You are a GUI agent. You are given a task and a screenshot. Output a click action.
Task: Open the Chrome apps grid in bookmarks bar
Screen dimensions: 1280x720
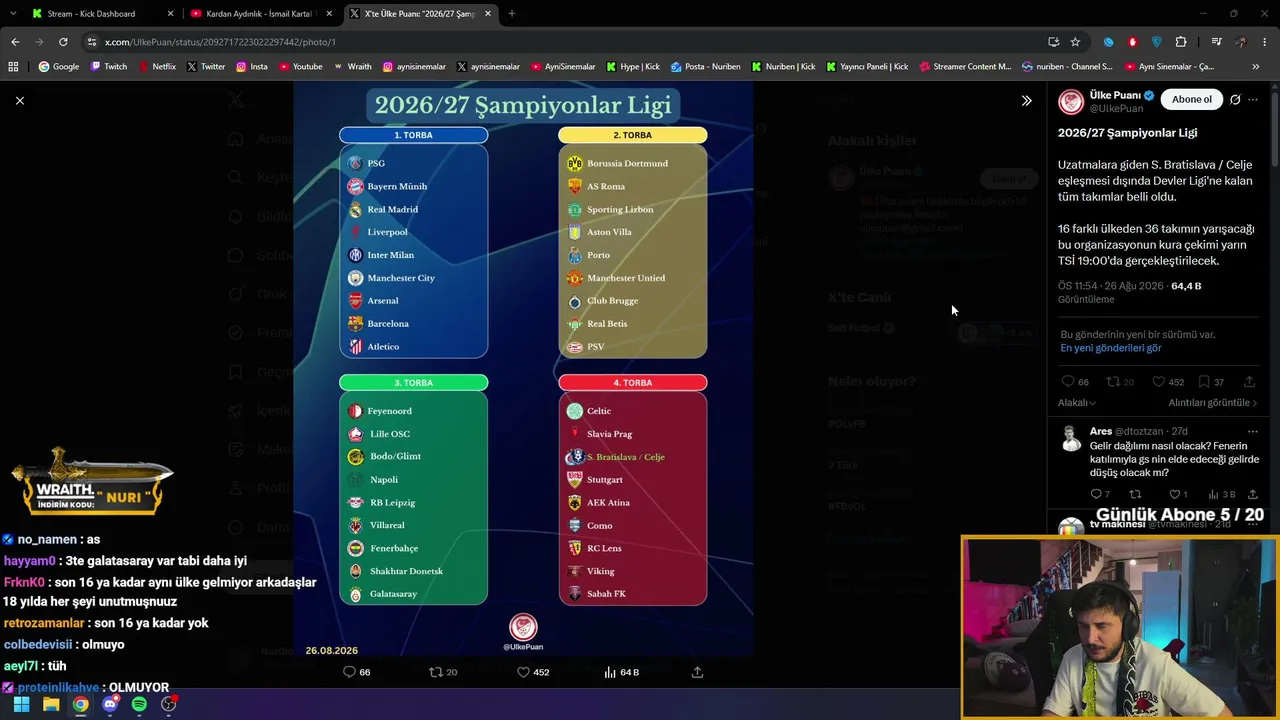[13, 67]
